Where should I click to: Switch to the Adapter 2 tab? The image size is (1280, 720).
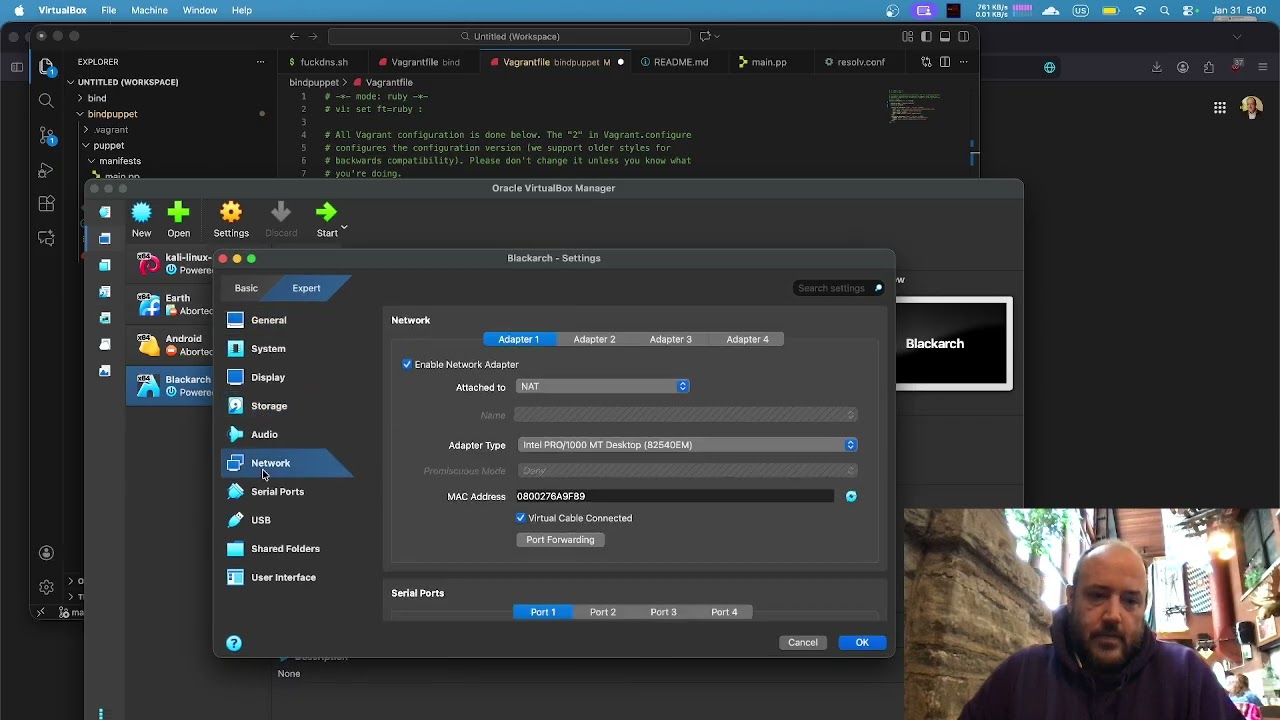tap(594, 340)
